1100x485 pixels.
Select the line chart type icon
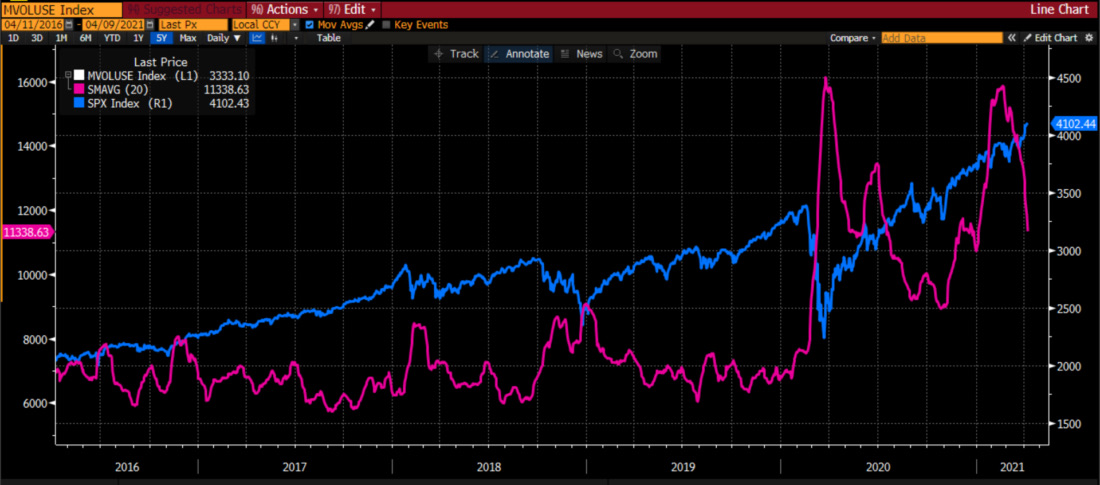(257, 38)
